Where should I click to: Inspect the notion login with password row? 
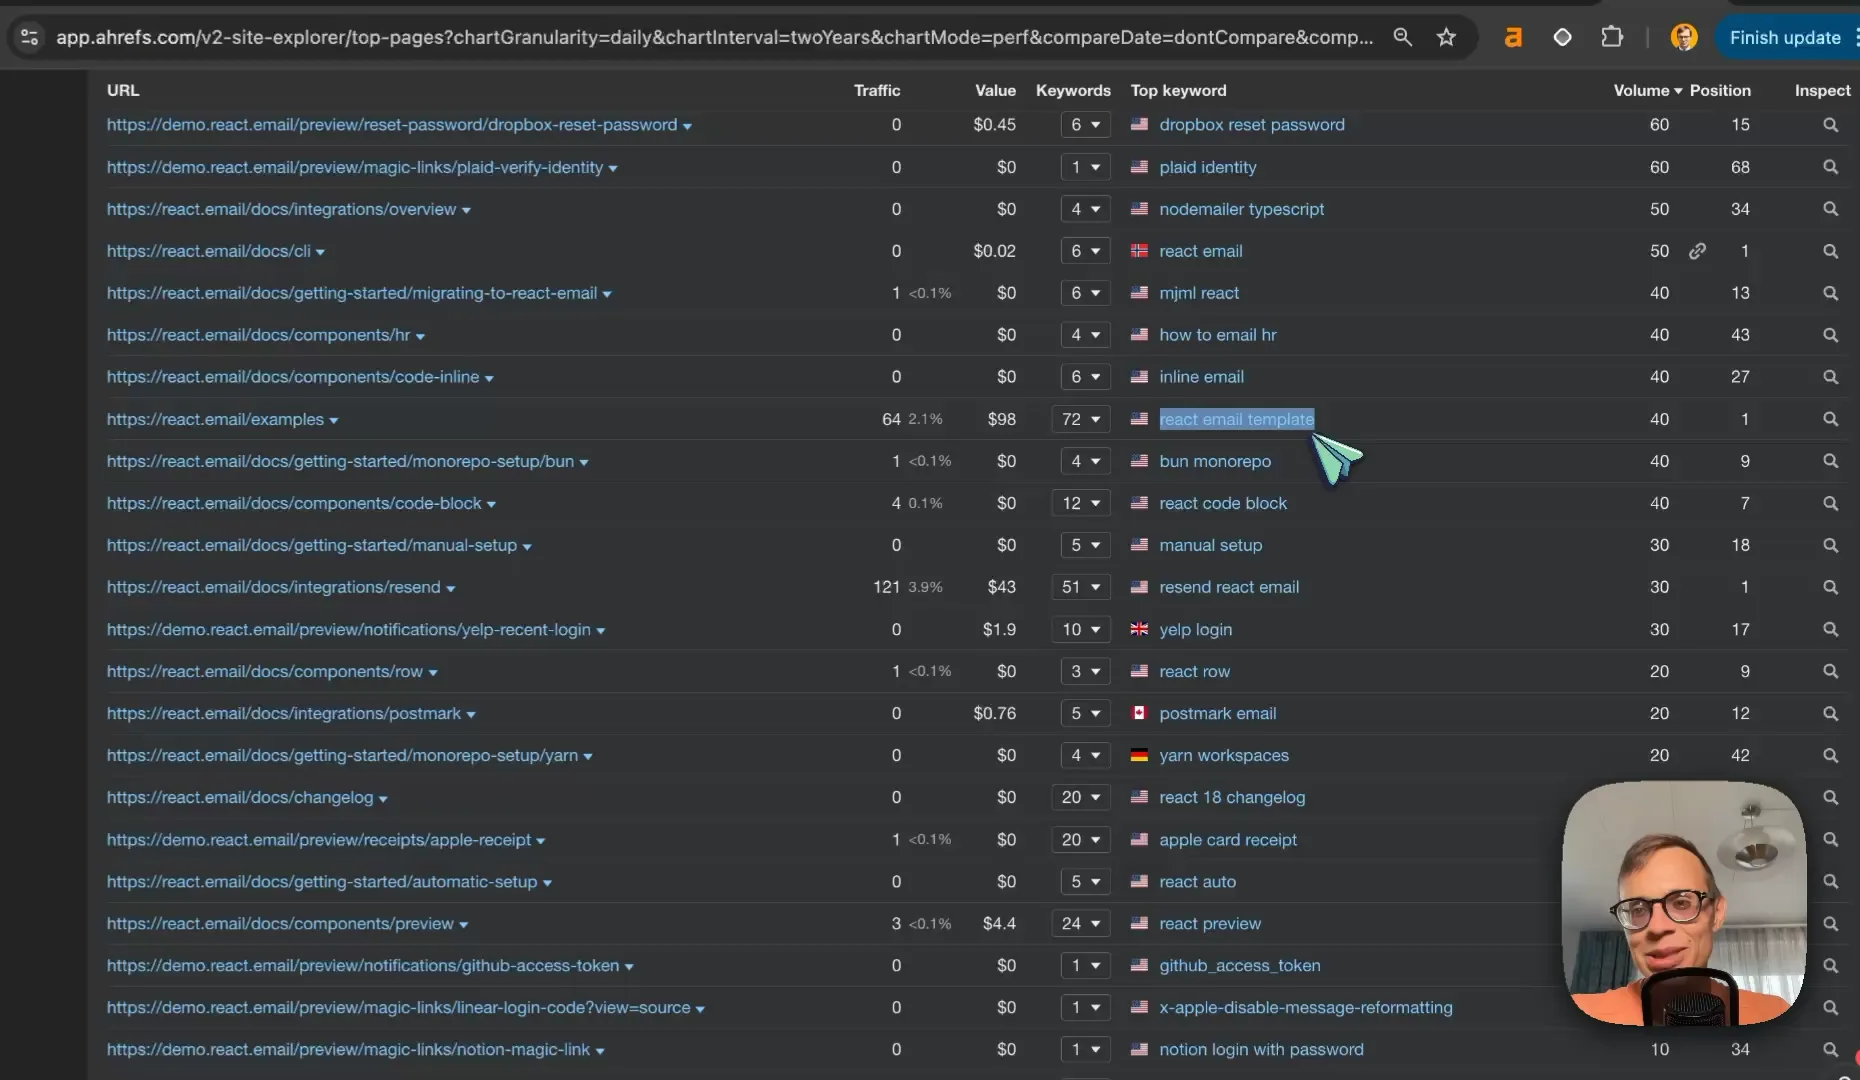coord(1830,1049)
